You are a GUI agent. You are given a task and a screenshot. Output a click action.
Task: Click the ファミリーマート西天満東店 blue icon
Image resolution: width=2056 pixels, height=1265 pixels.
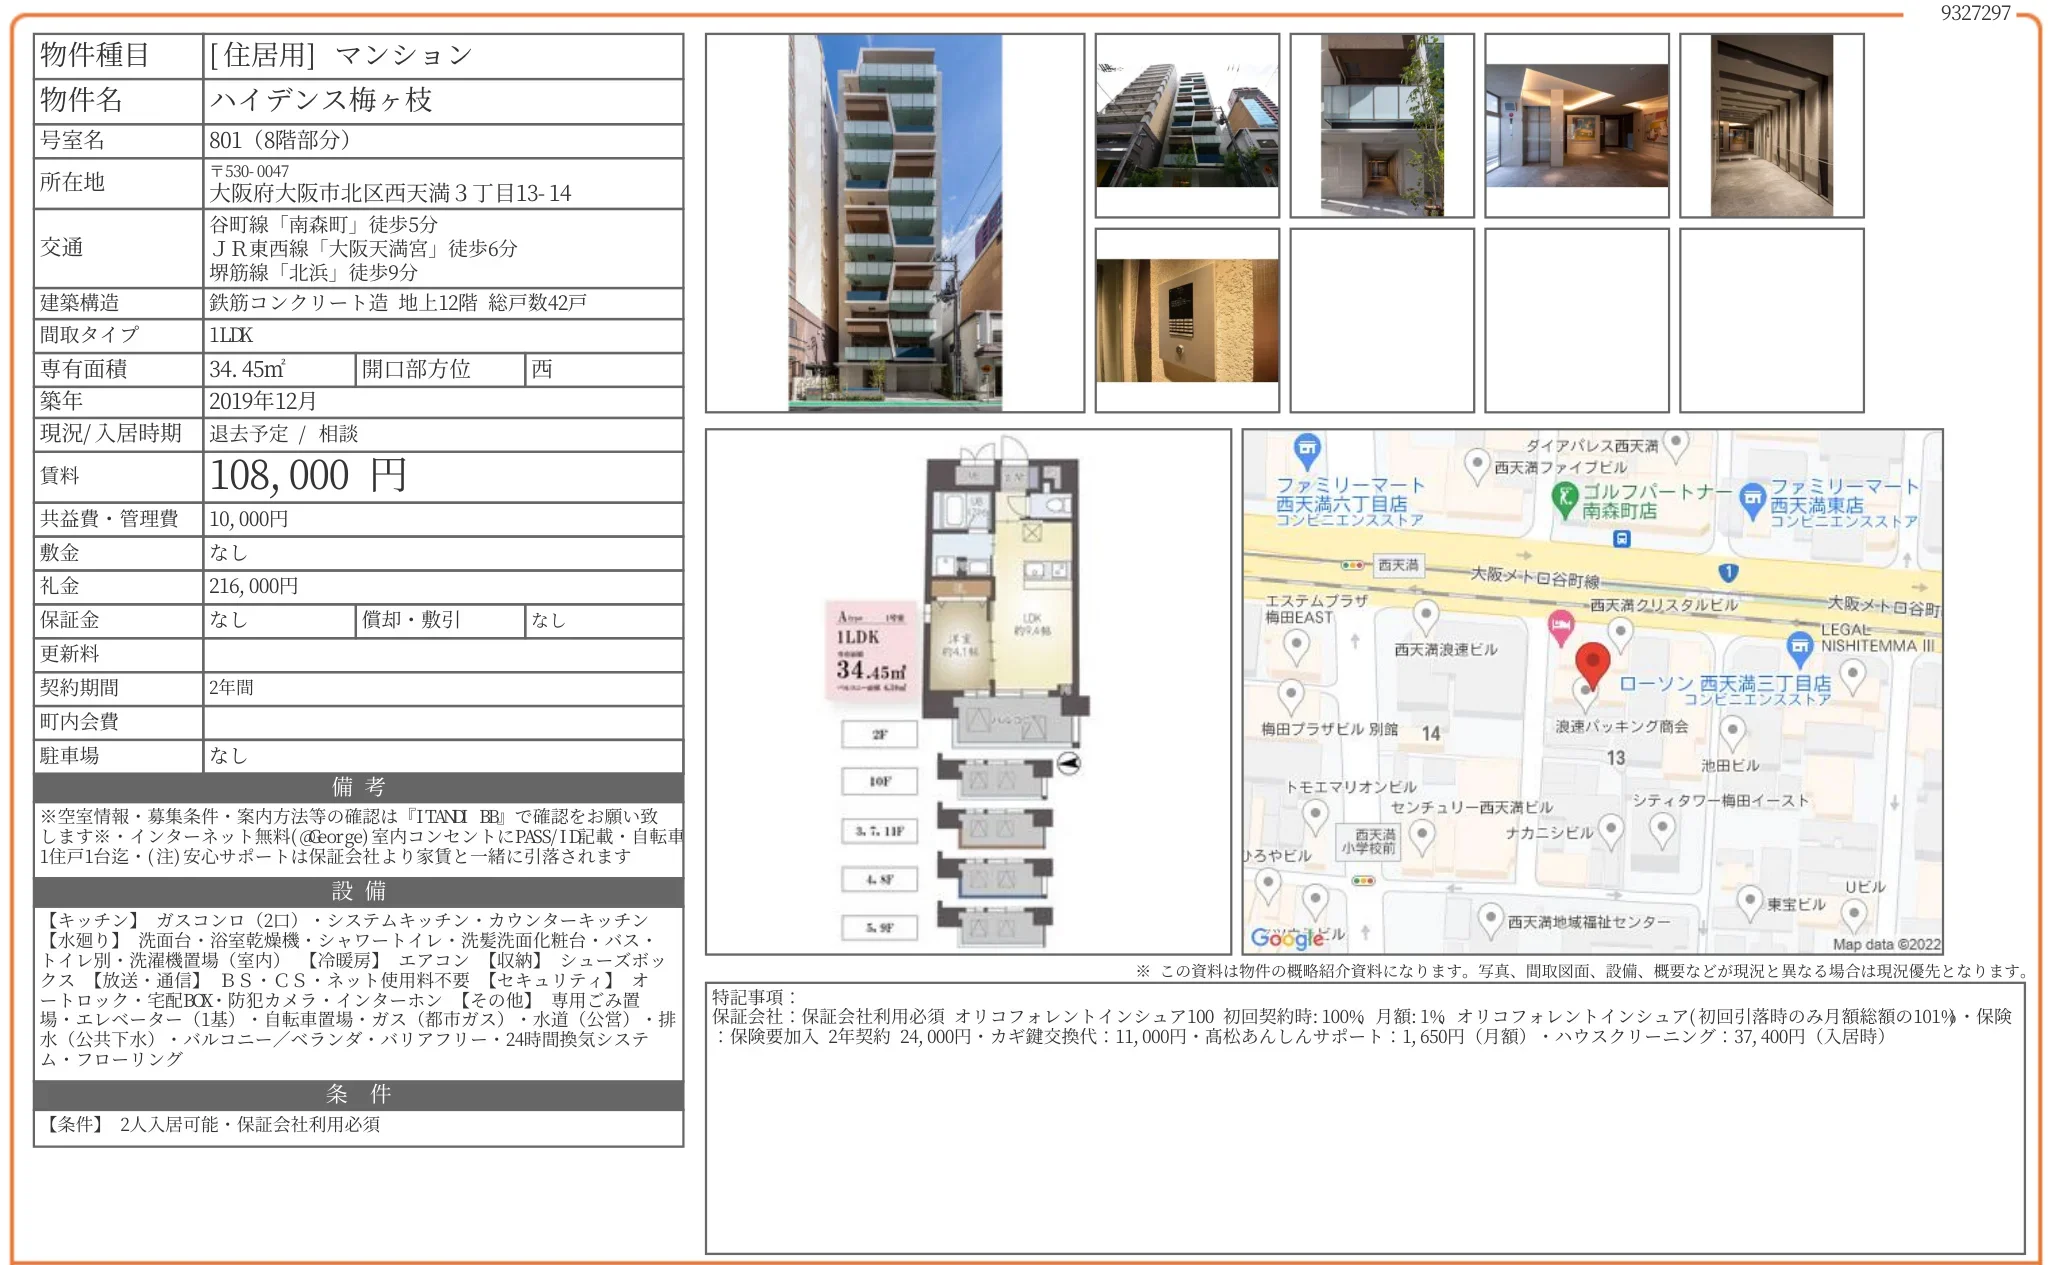(1752, 499)
